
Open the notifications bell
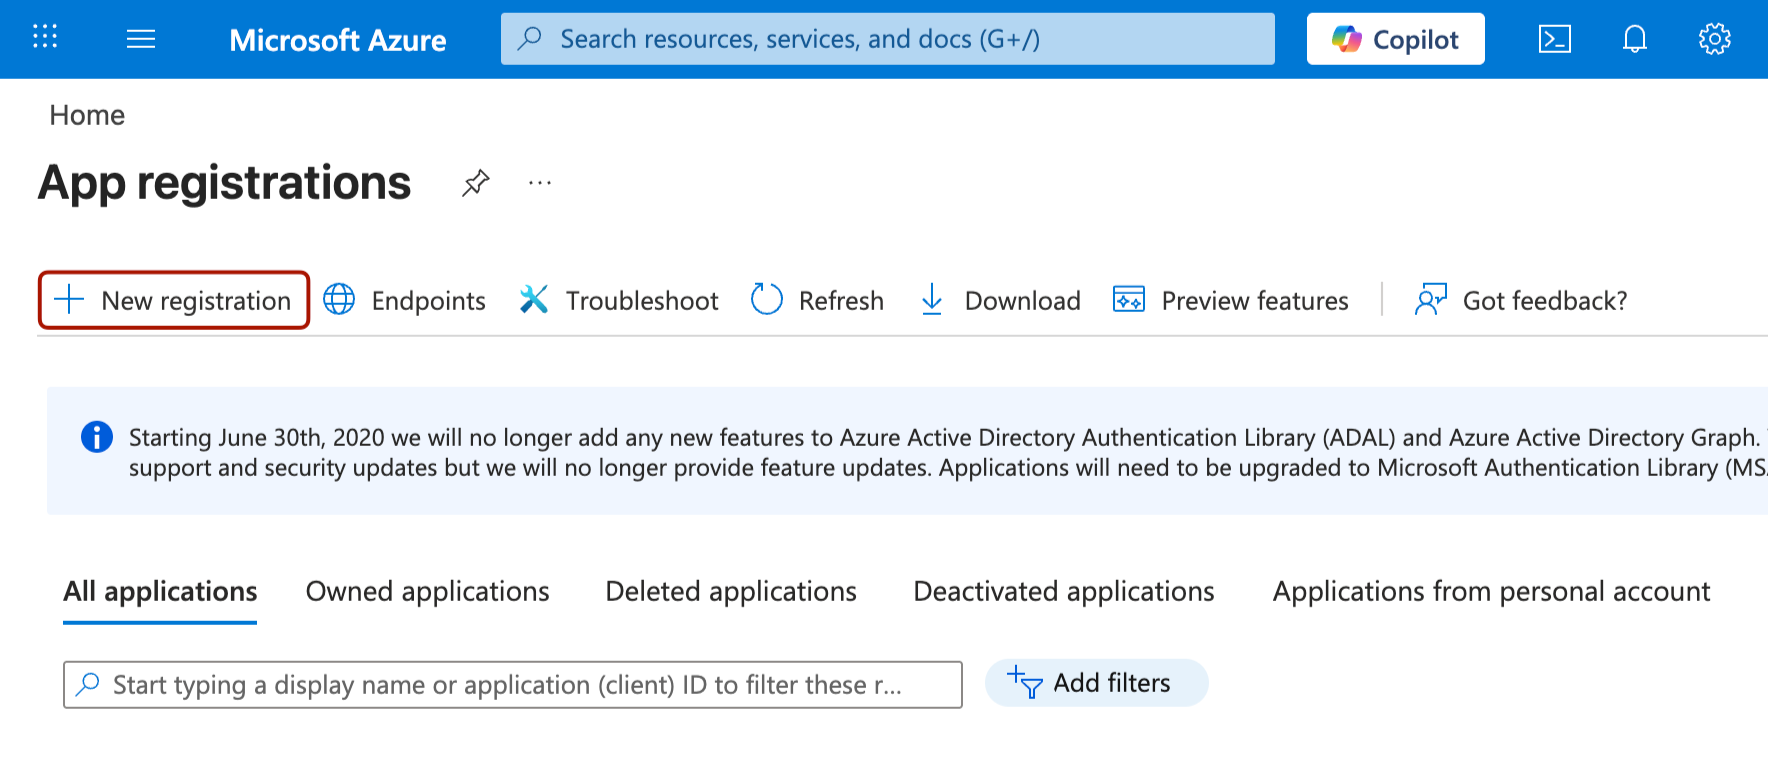click(1634, 39)
